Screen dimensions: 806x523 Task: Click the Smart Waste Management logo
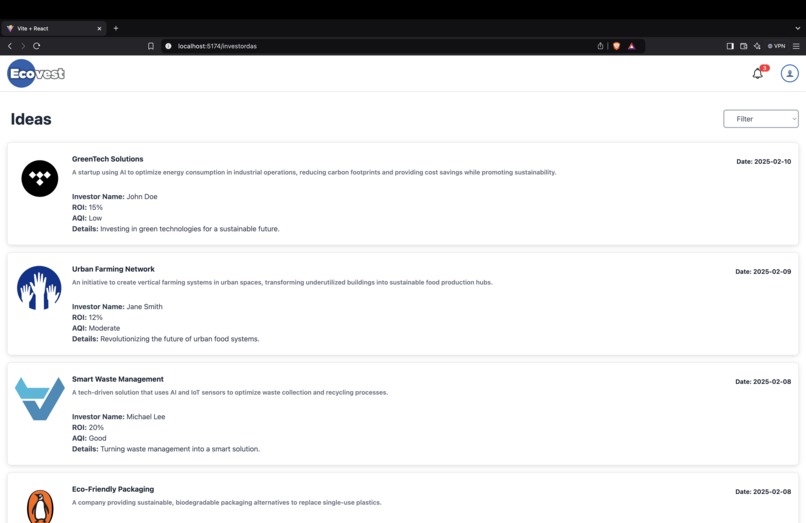(40, 399)
